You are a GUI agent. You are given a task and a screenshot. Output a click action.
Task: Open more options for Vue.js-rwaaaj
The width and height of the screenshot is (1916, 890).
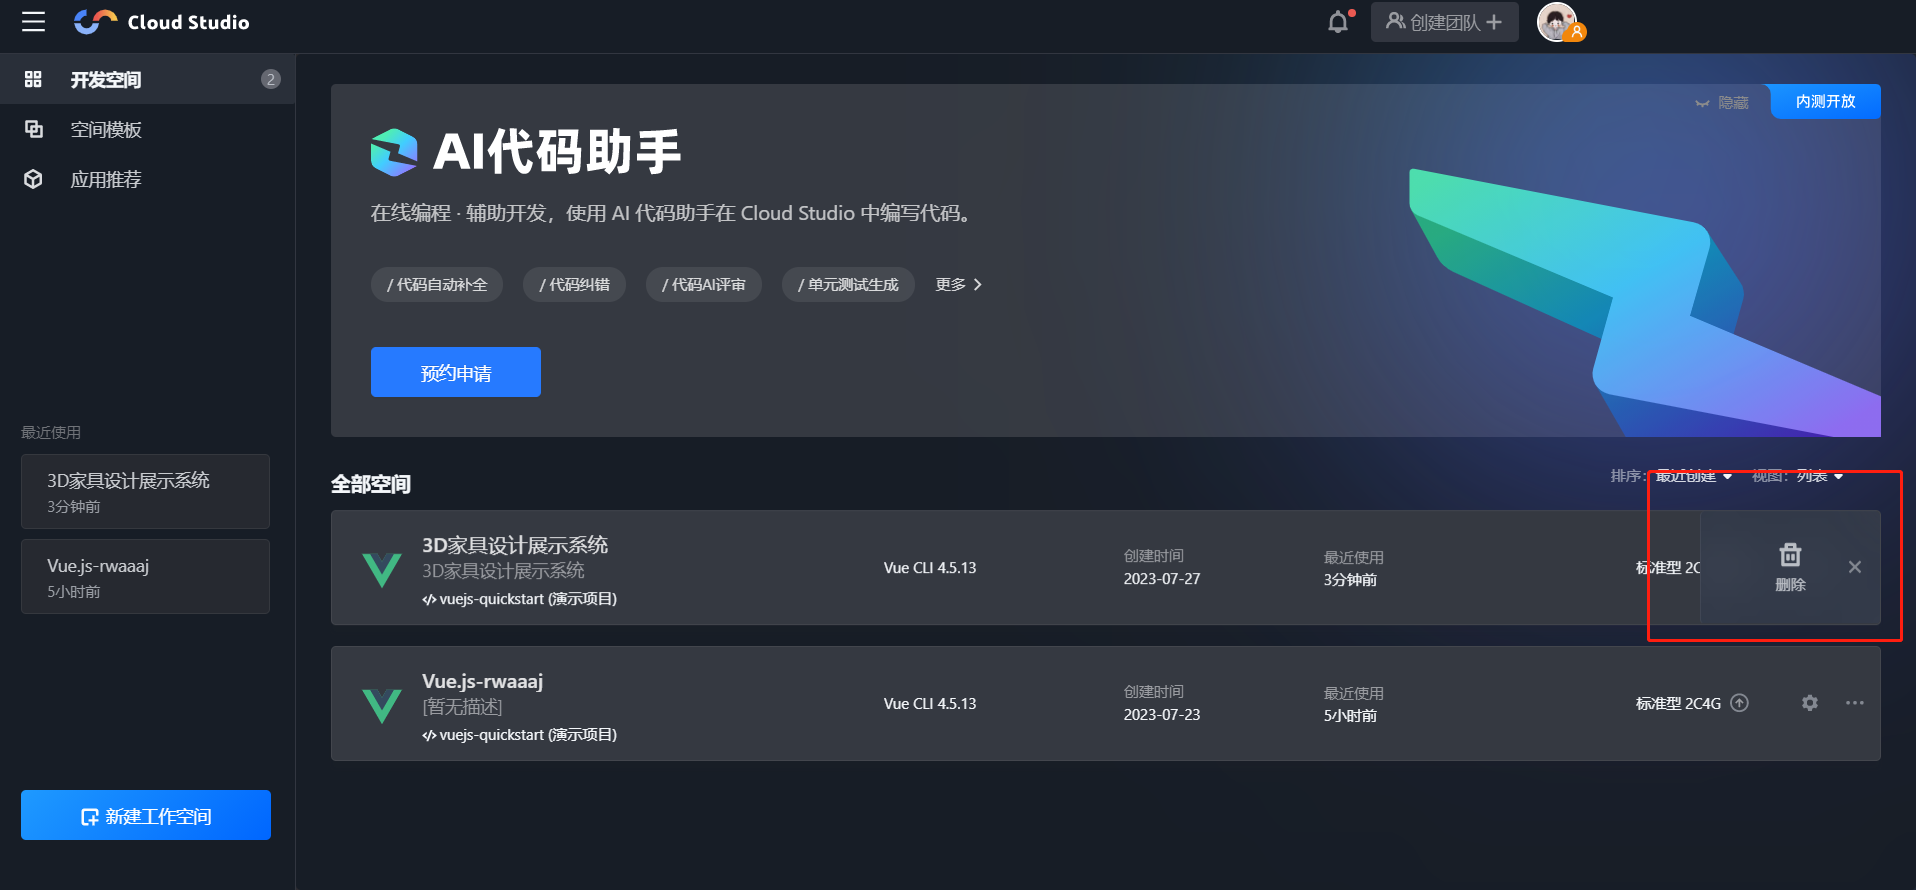click(x=1855, y=703)
